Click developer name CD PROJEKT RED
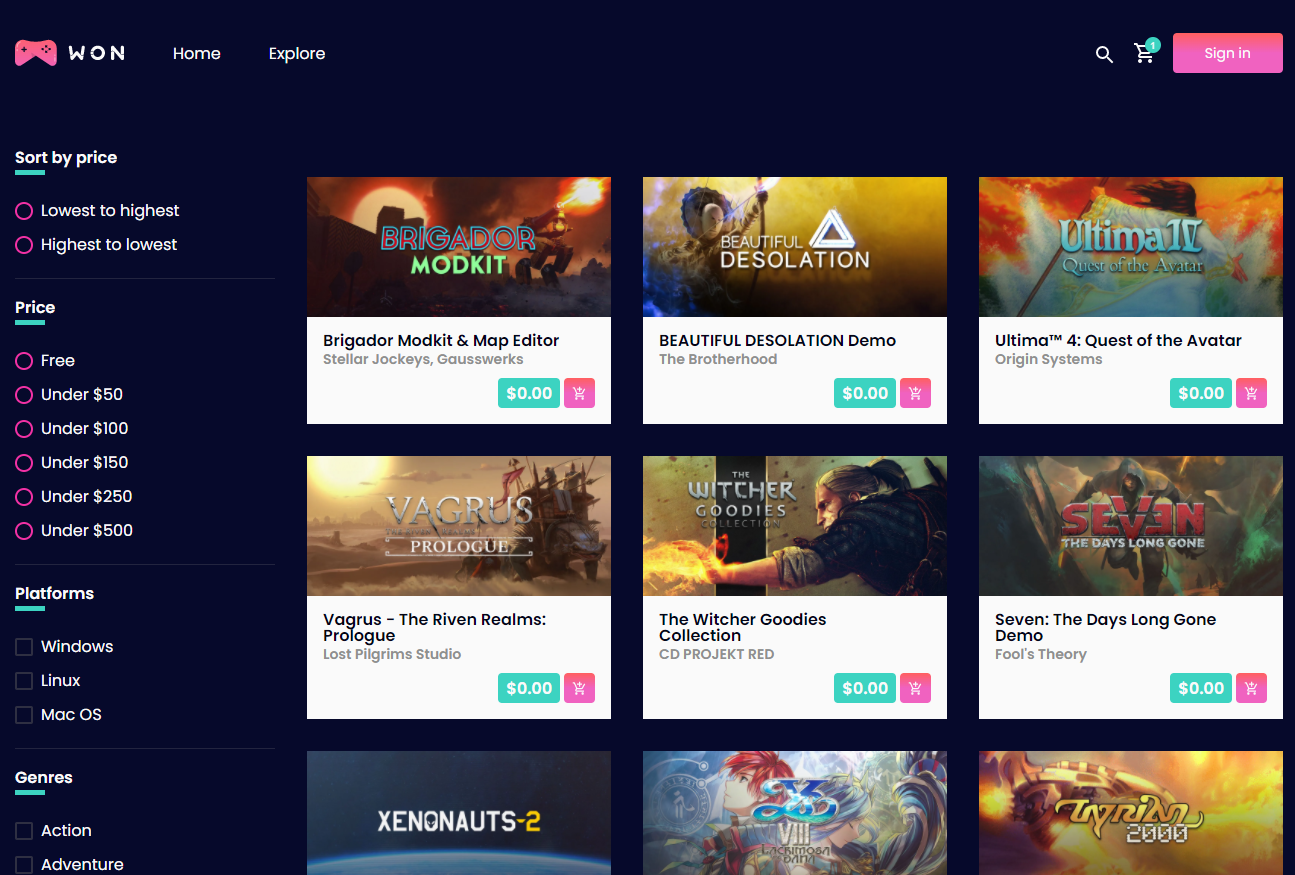 click(x=717, y=655)
